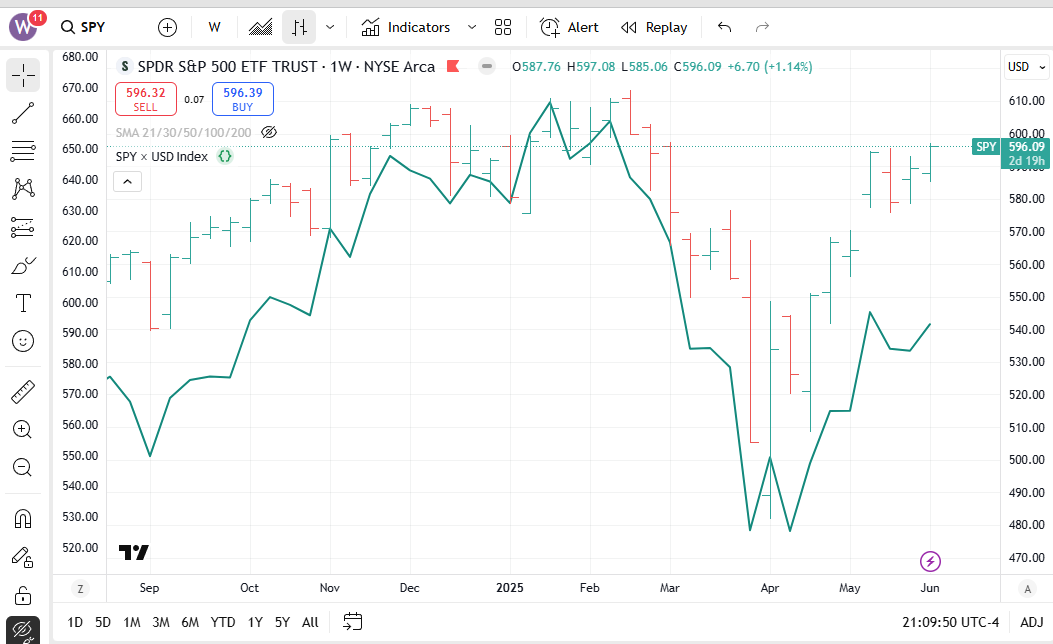Select the 1Y date range
This screenshot has height=644, width=1053.
(x=255, y=623)
